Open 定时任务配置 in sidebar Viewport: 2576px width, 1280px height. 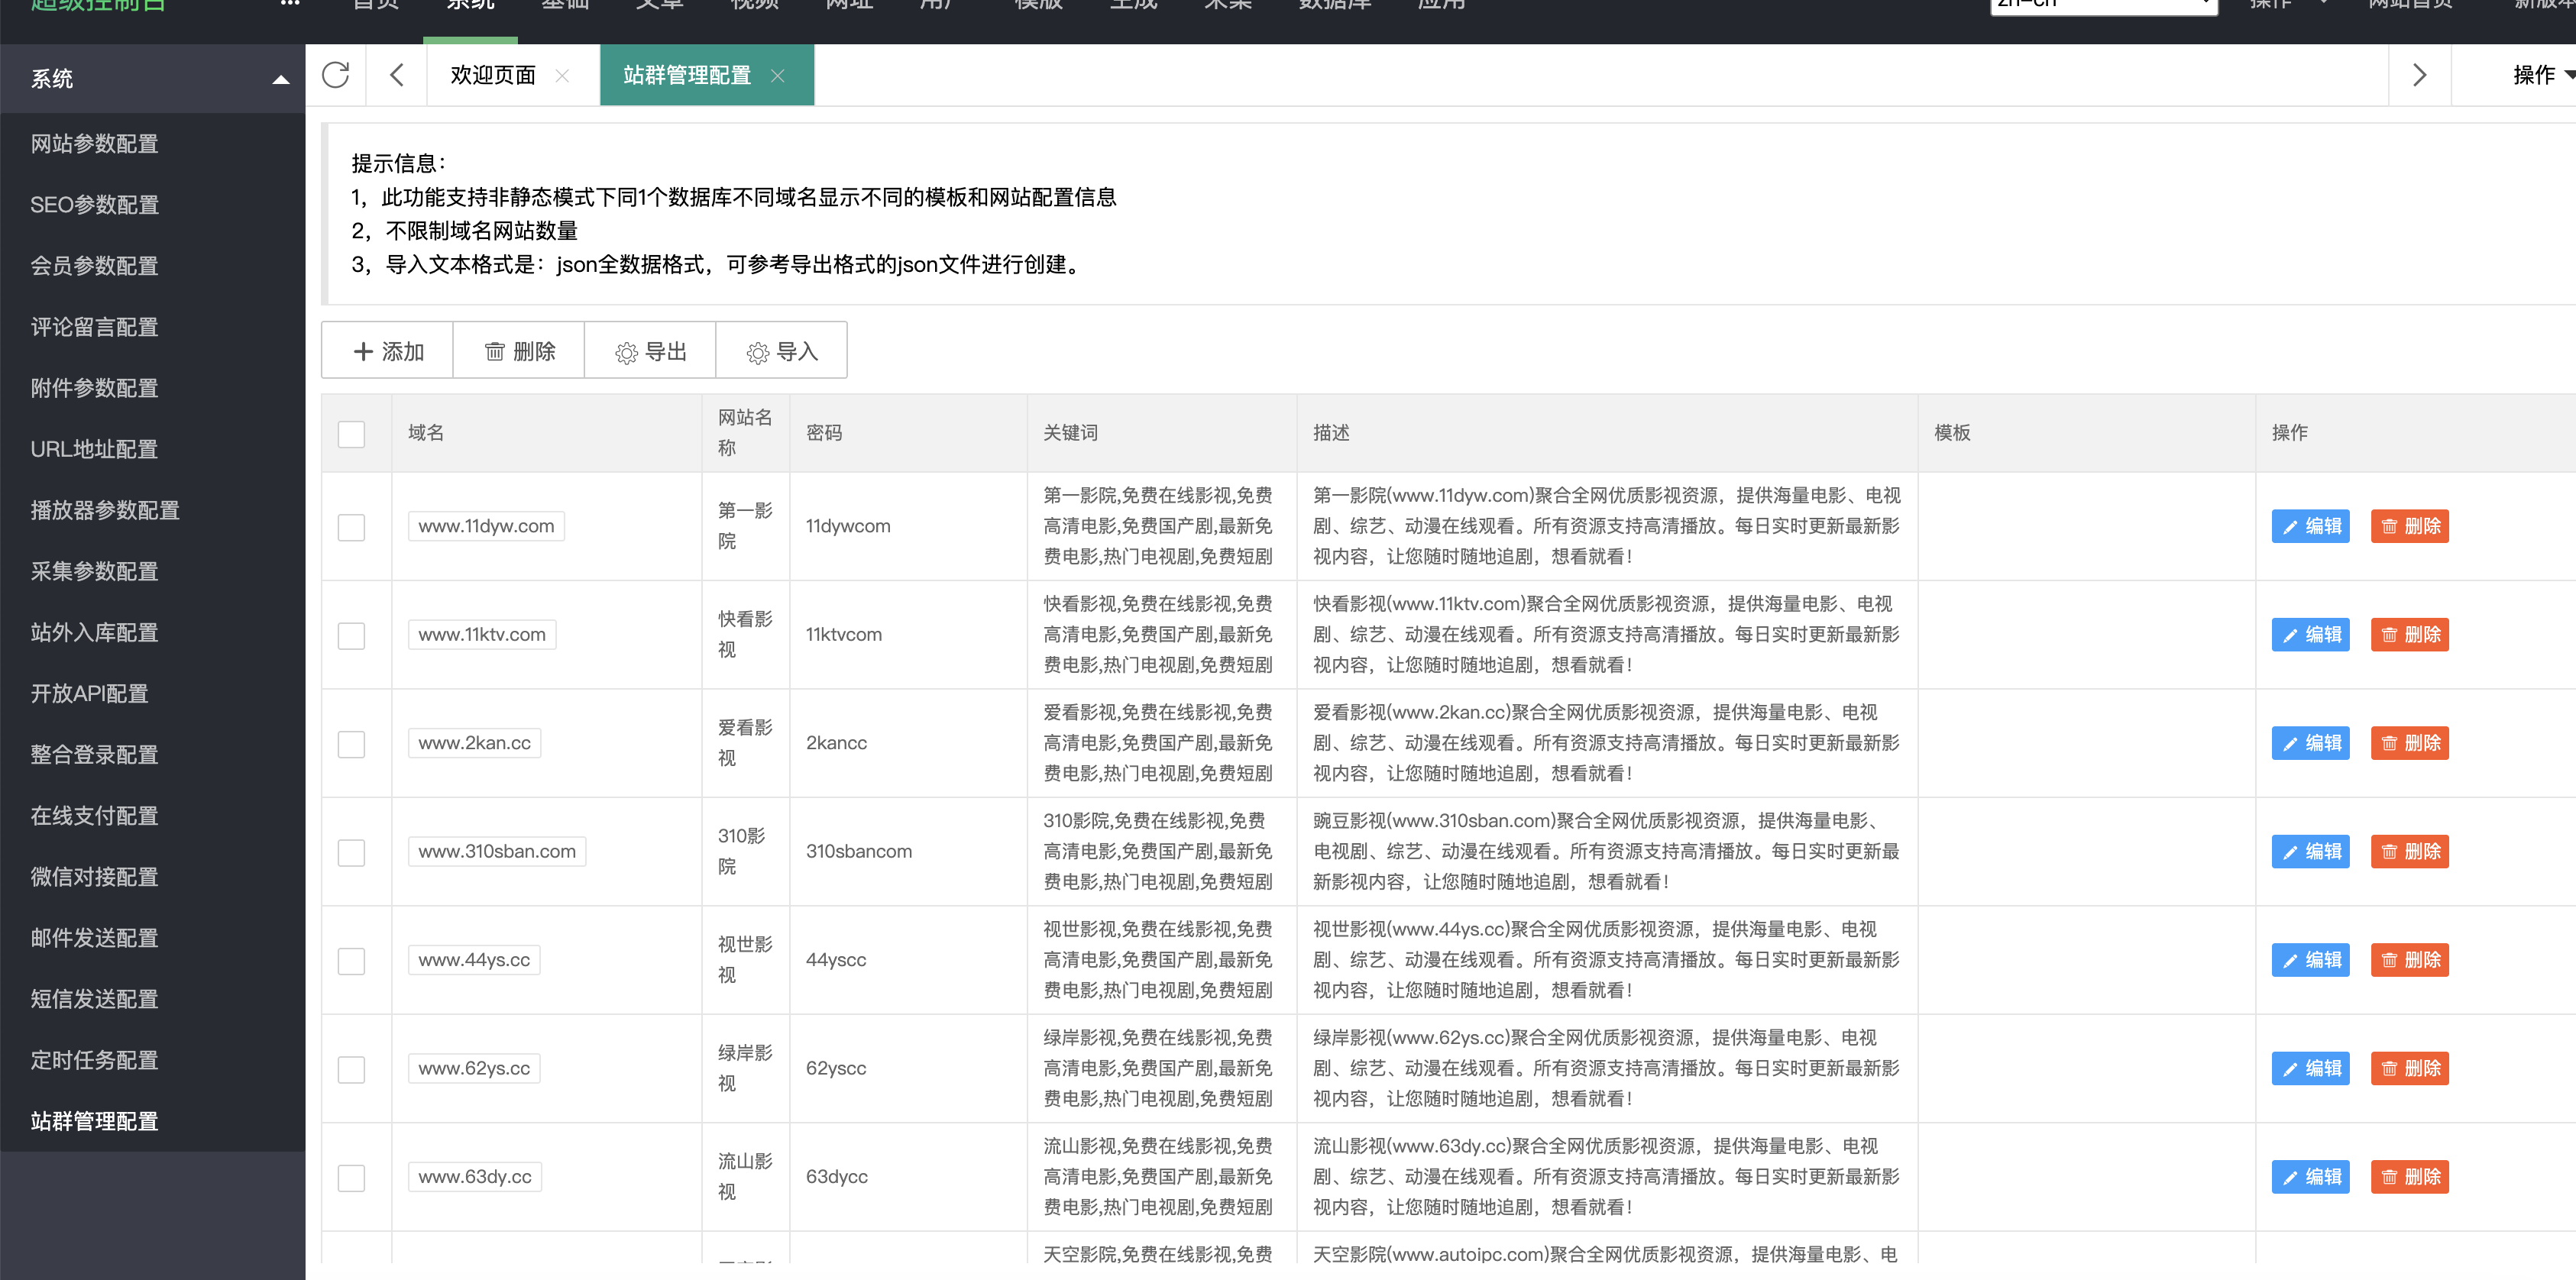click(x=153, y=1060)
